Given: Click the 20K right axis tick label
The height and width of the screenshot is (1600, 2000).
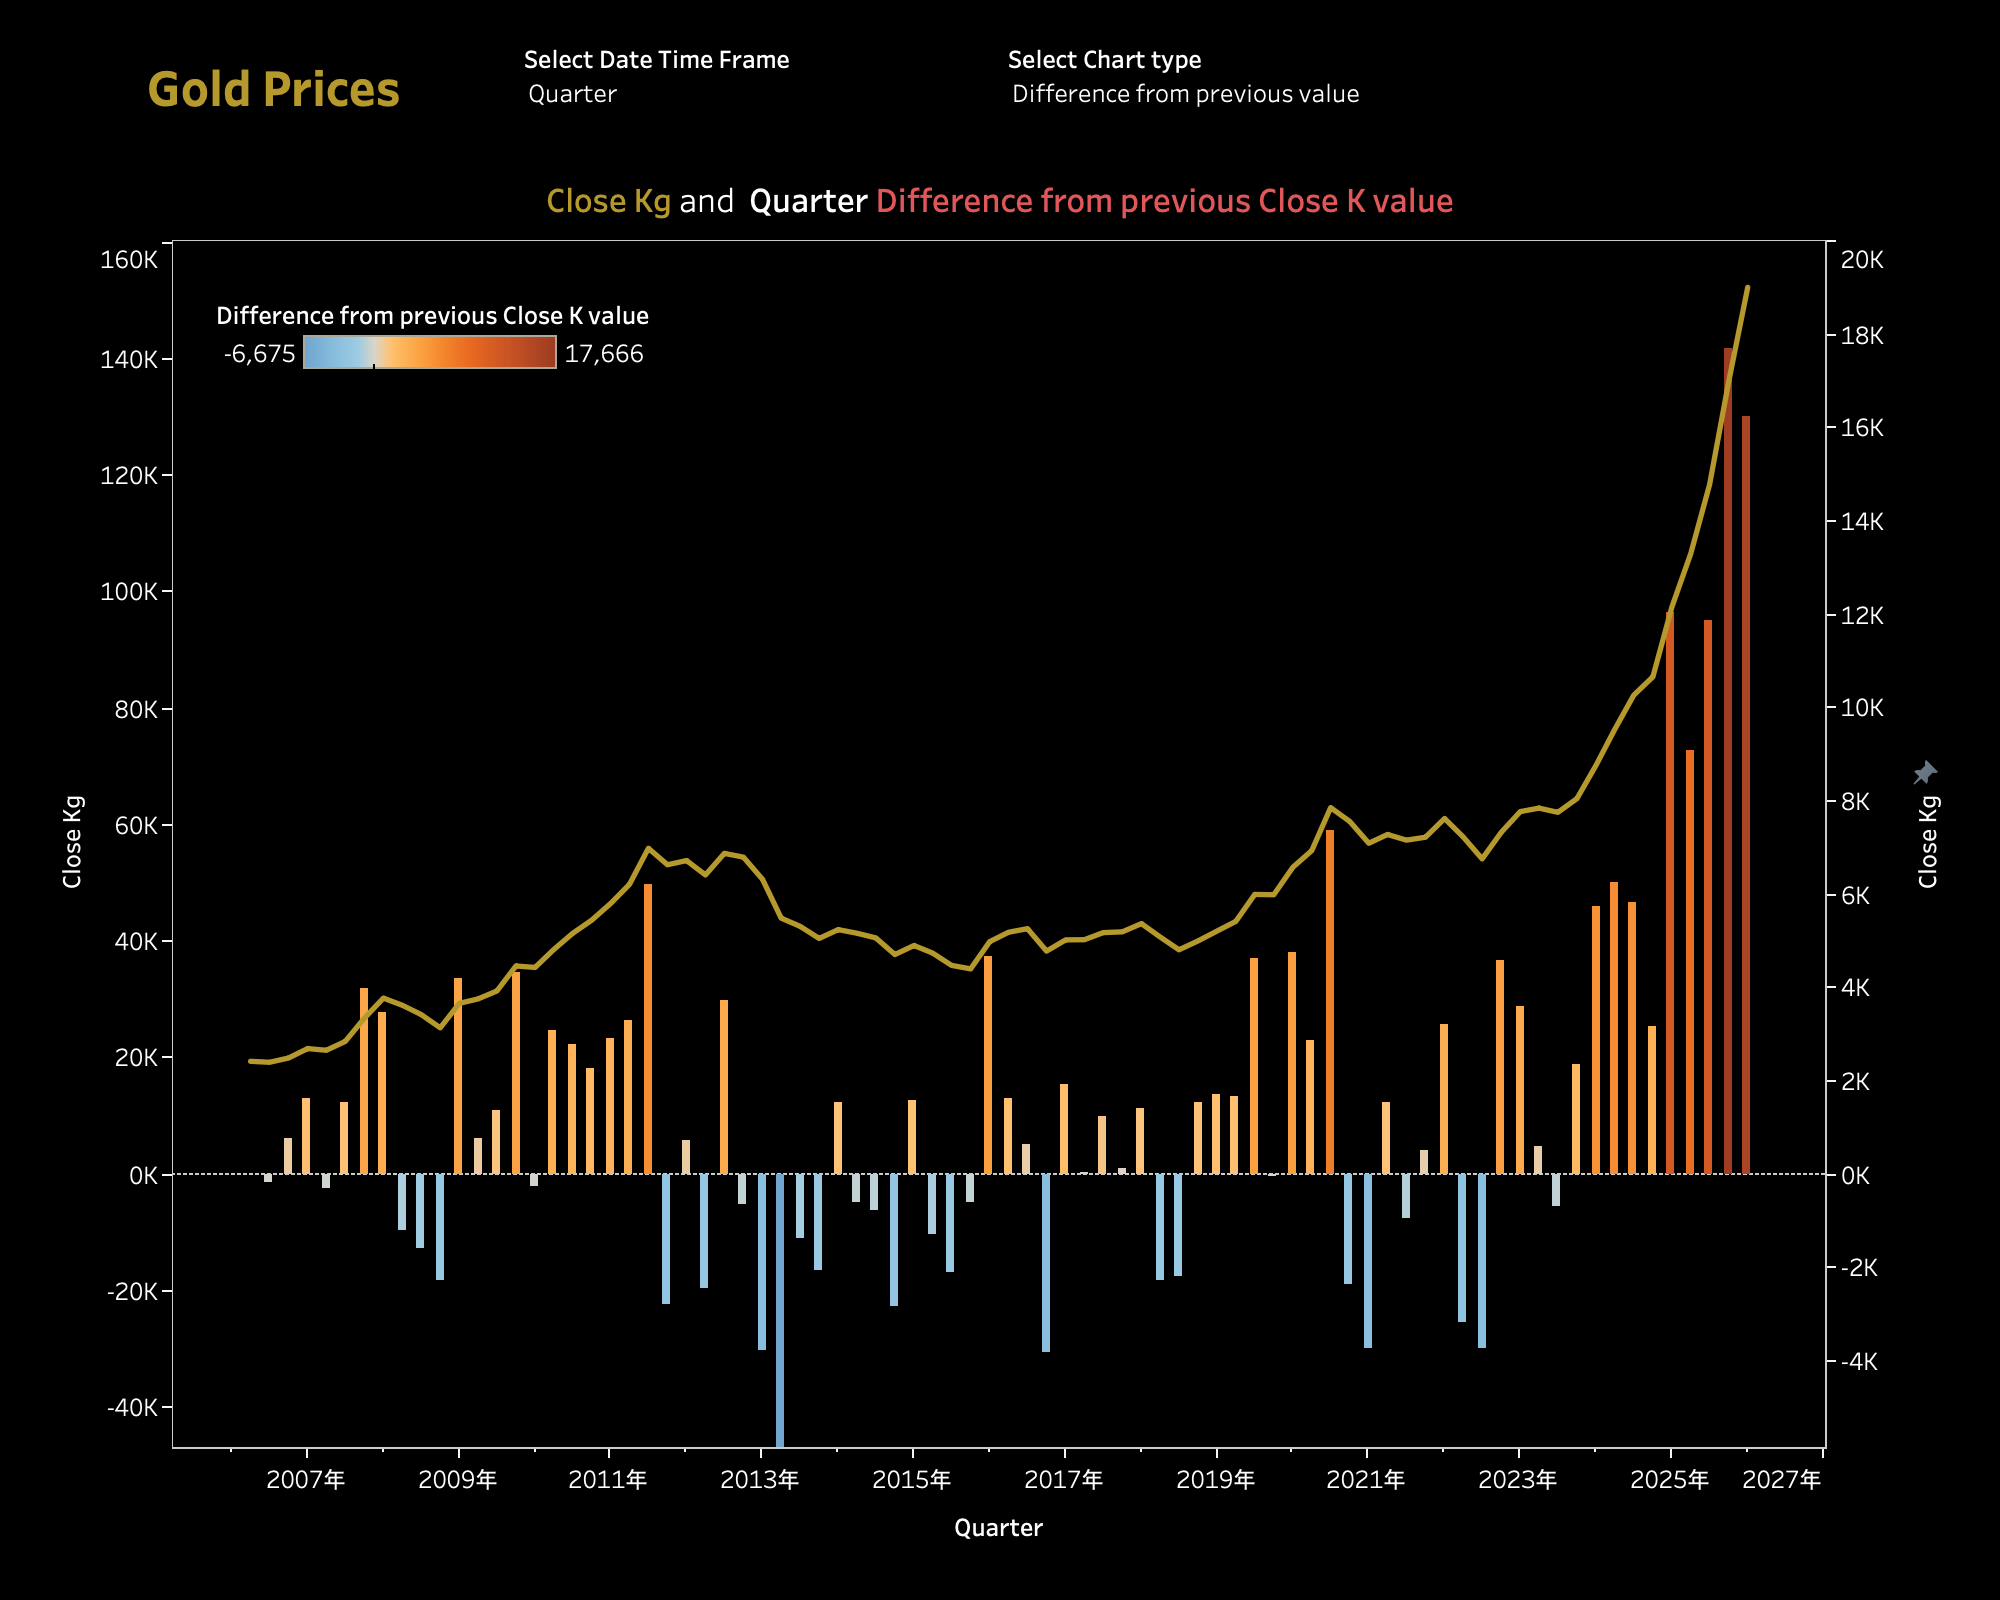Looking at the screenshot, I should (1862, 260).
